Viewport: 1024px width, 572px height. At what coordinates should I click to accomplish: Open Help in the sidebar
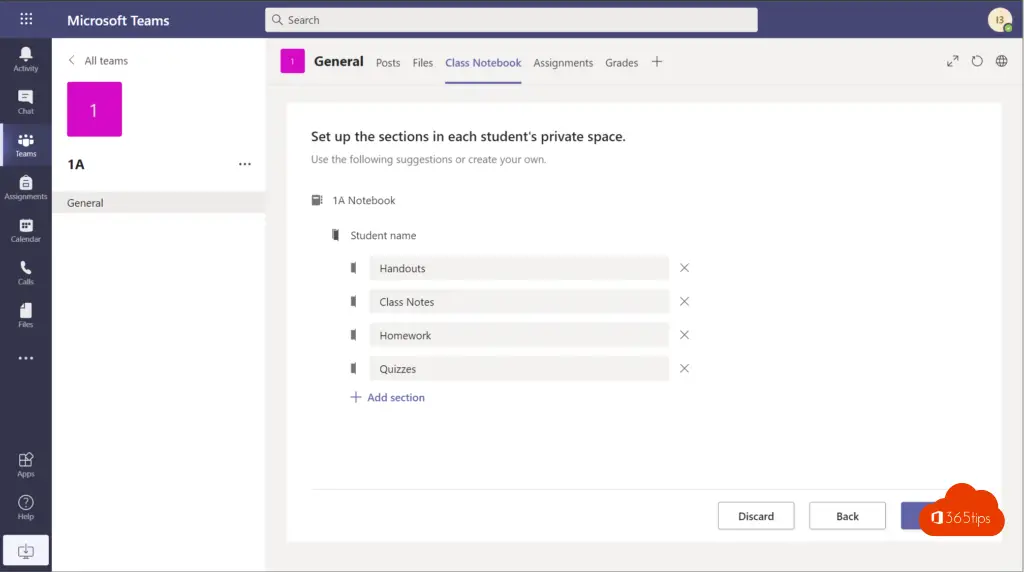pos(25,507)
